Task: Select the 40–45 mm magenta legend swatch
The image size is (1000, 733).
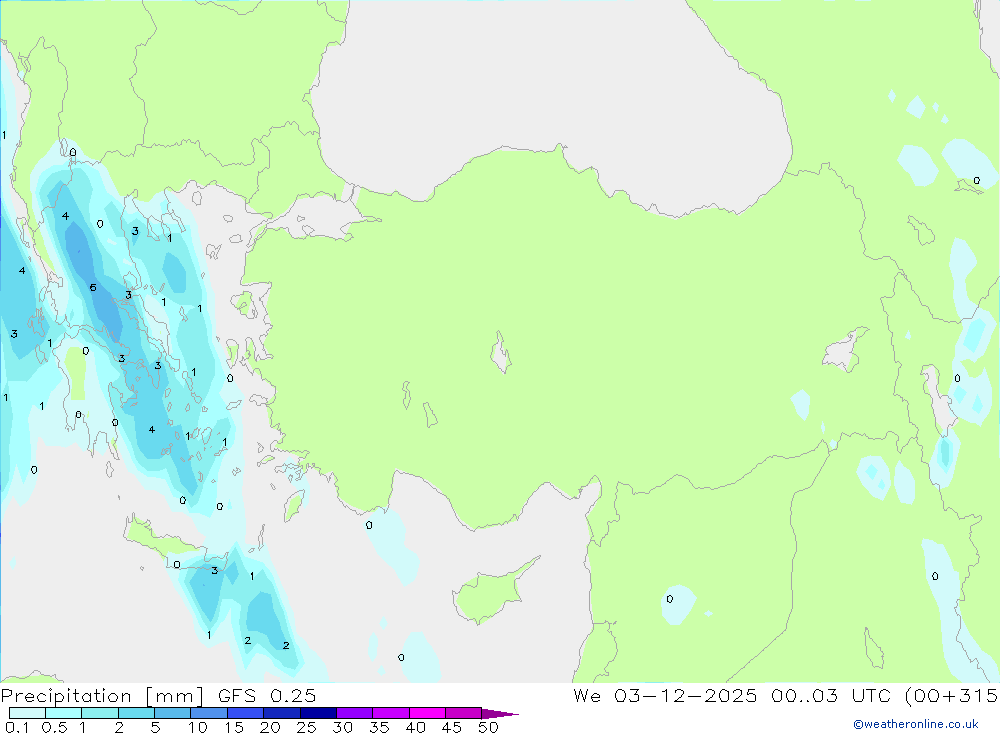Action: [x=427, y=713]
